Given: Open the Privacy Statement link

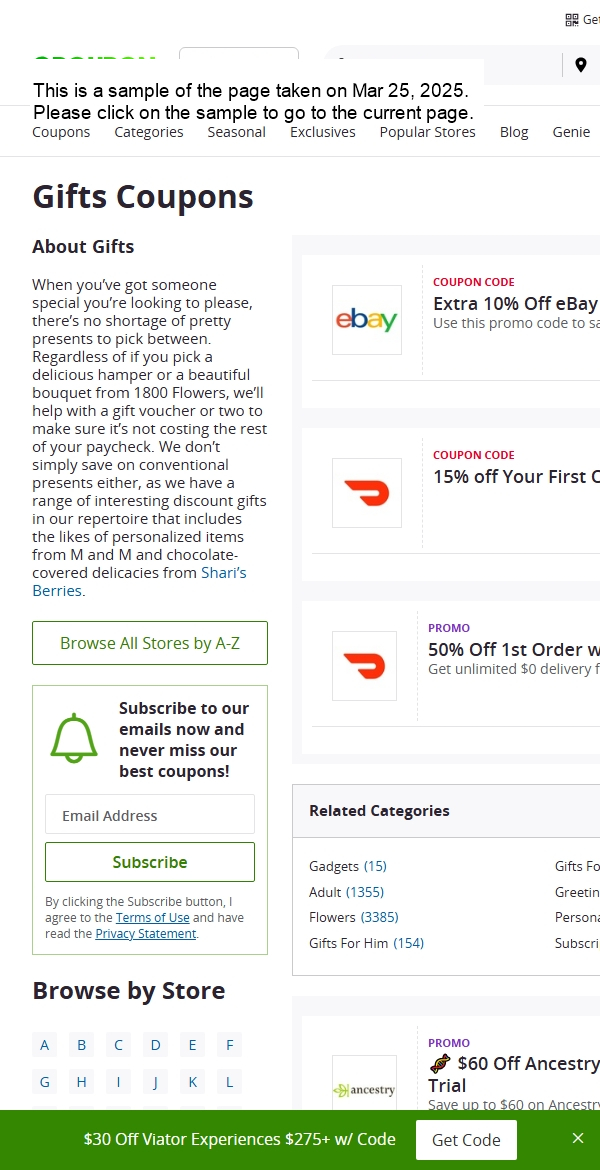Looking at the screenshot, I should [146, 933].
